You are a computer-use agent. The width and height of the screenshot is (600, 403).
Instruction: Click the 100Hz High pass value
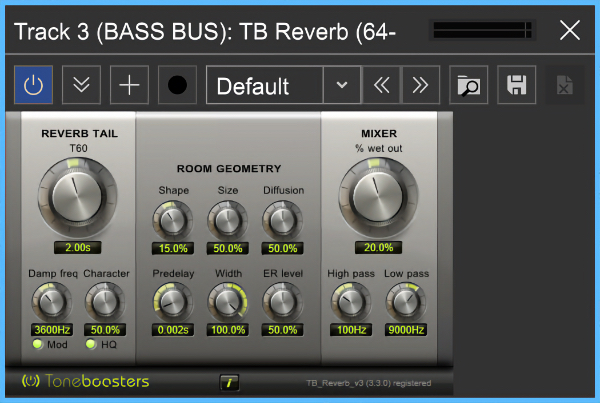351,330
